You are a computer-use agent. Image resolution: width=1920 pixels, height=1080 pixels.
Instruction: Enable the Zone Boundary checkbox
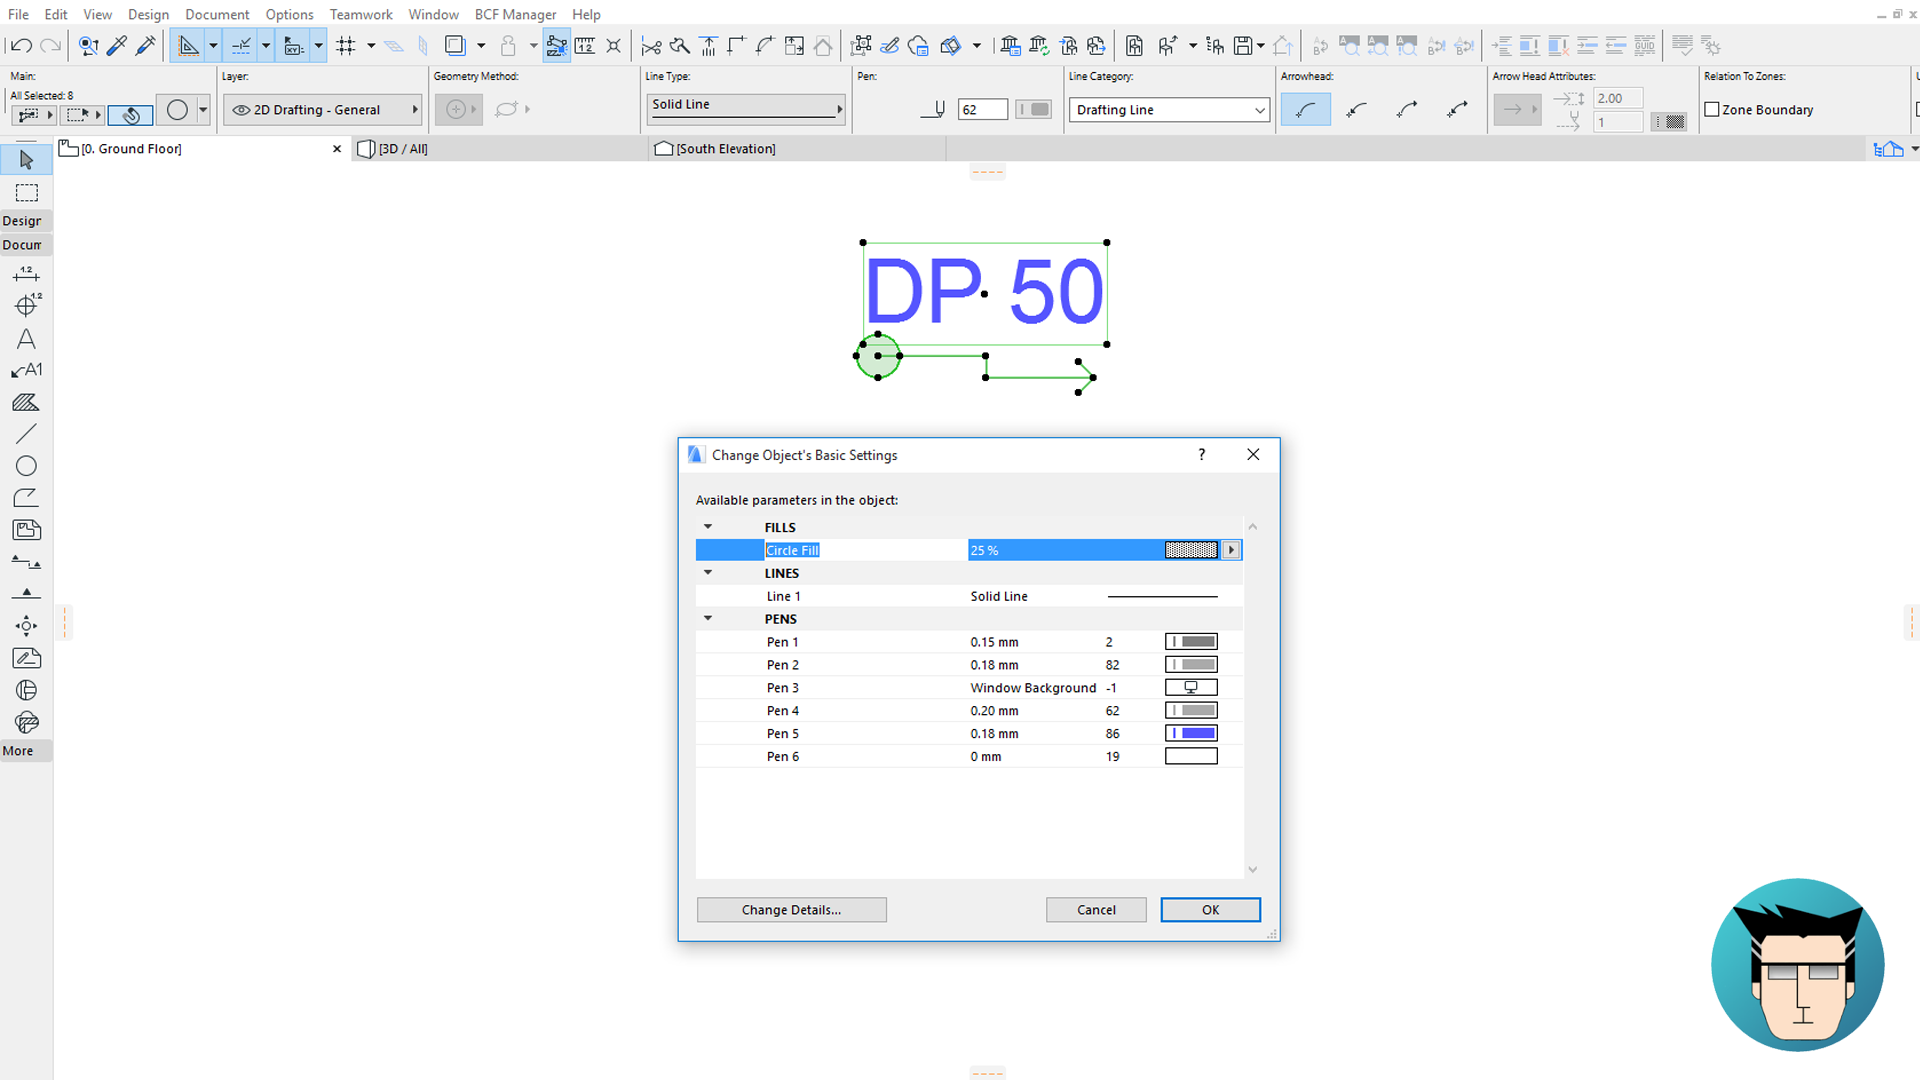(1712, 110)
